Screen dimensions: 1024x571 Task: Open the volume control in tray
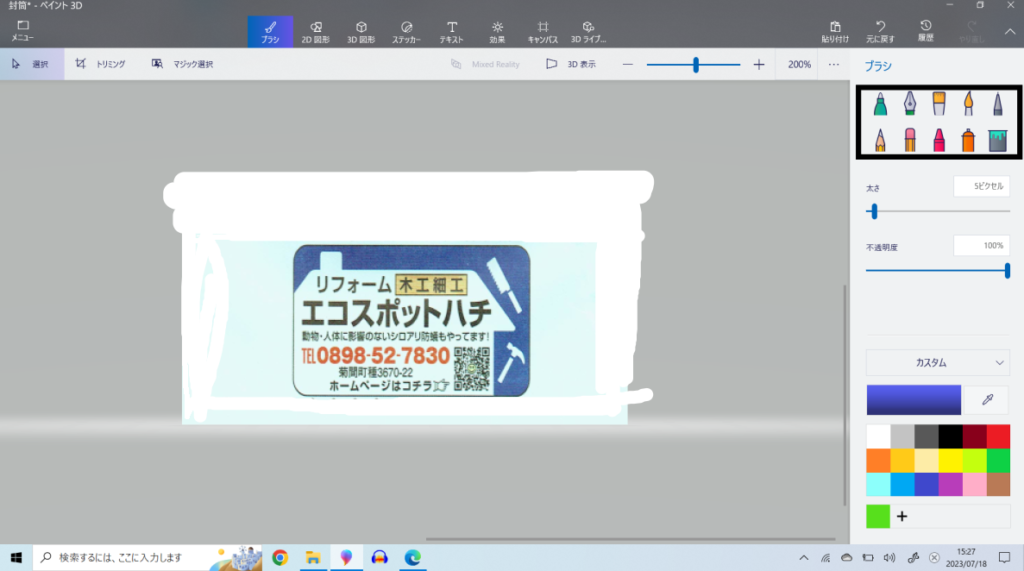click(x=889, y=557)
